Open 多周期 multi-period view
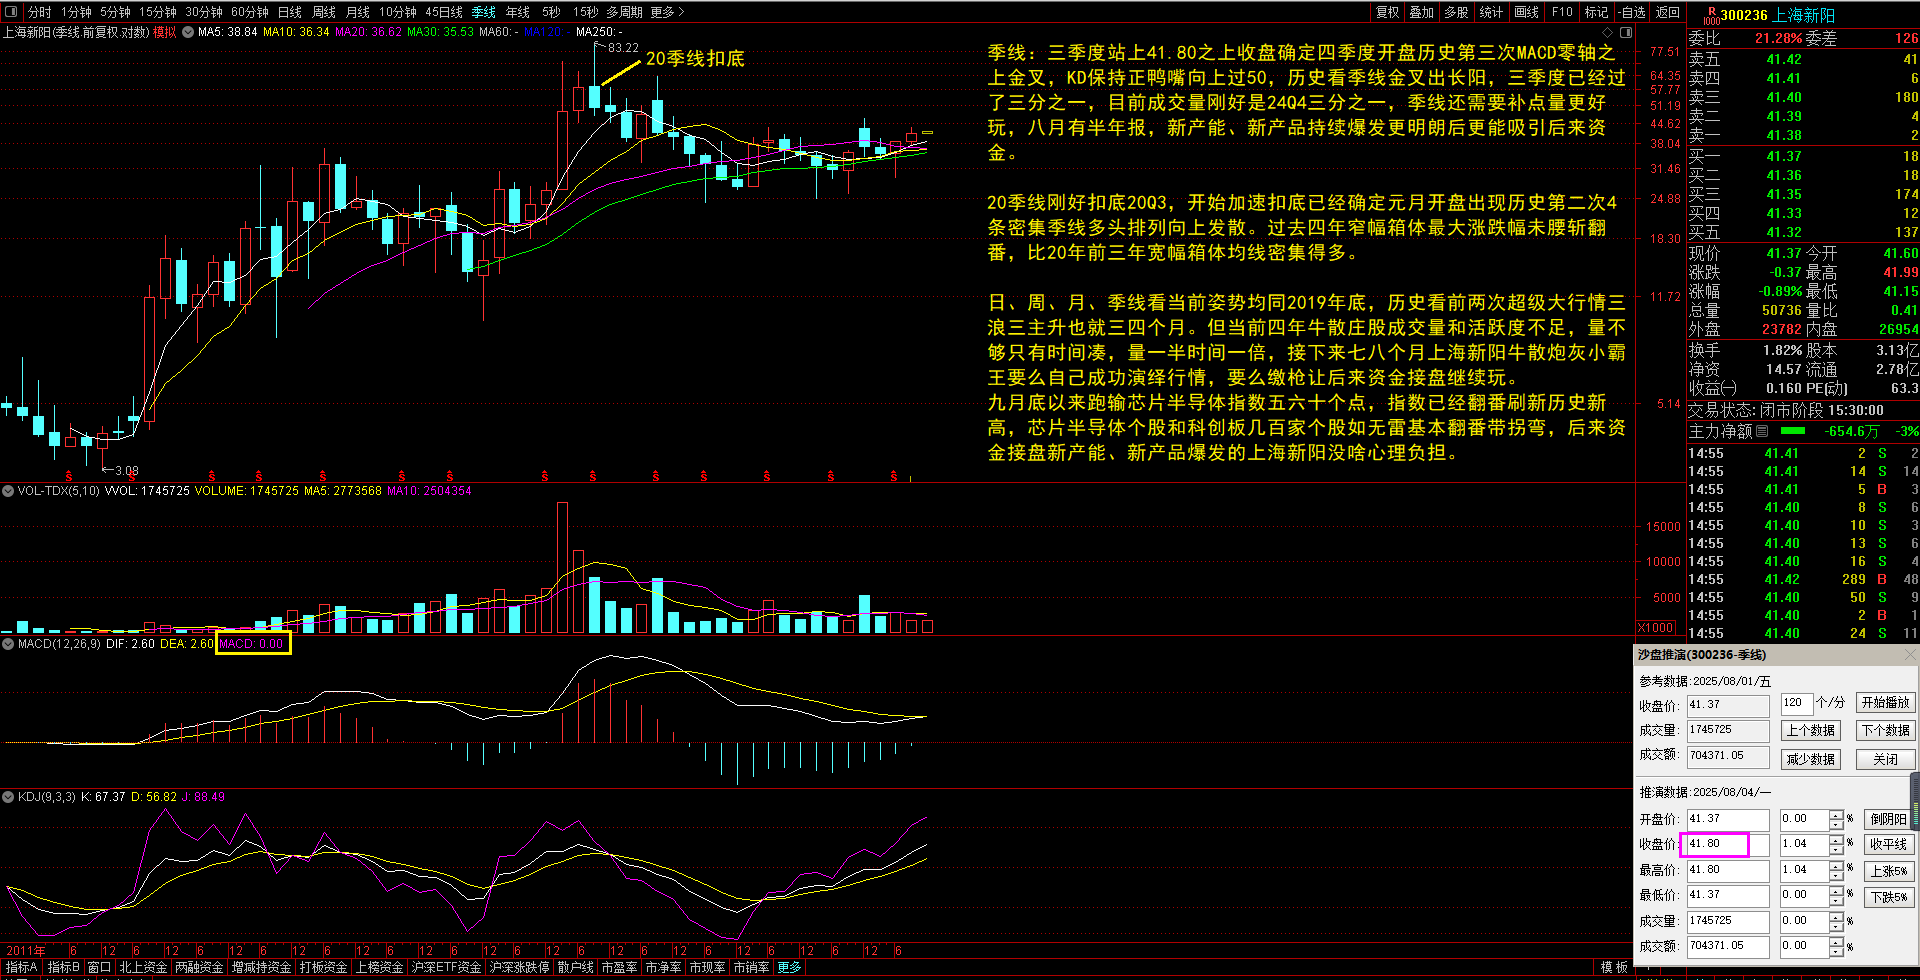 [x=624, y=12]
